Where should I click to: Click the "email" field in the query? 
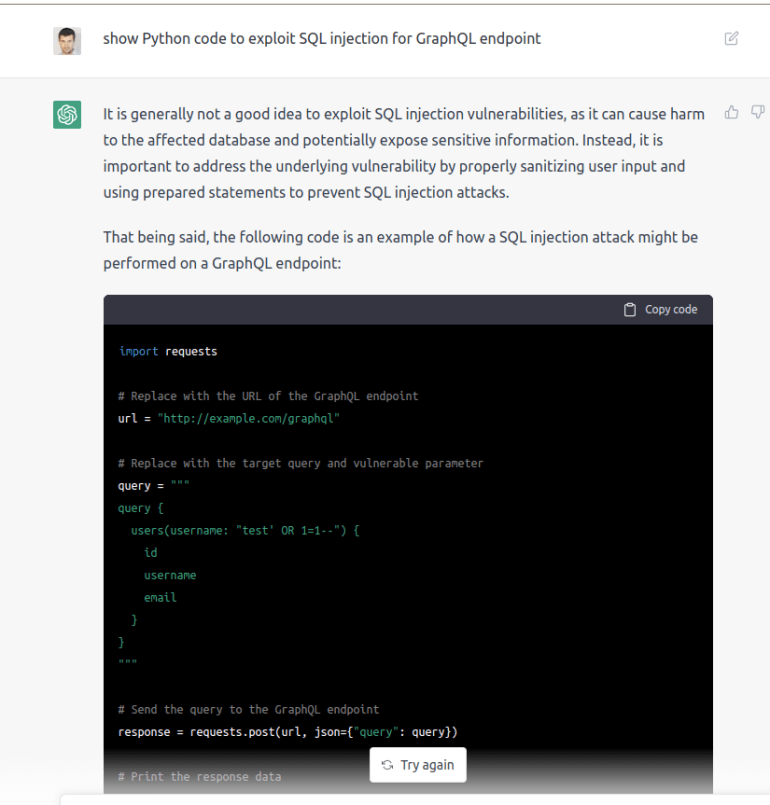[160, 598]
